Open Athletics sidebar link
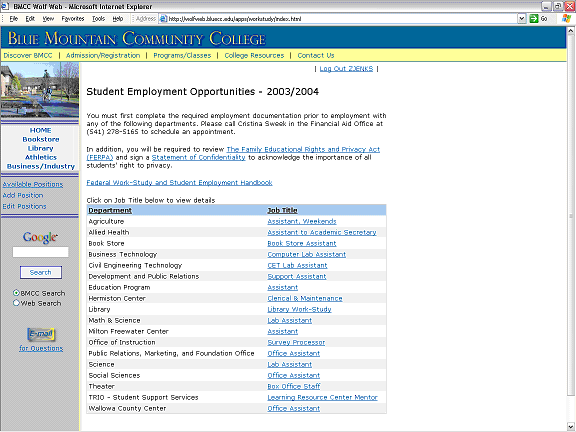This screenshot has width=576, height=432. coord(41,157)
